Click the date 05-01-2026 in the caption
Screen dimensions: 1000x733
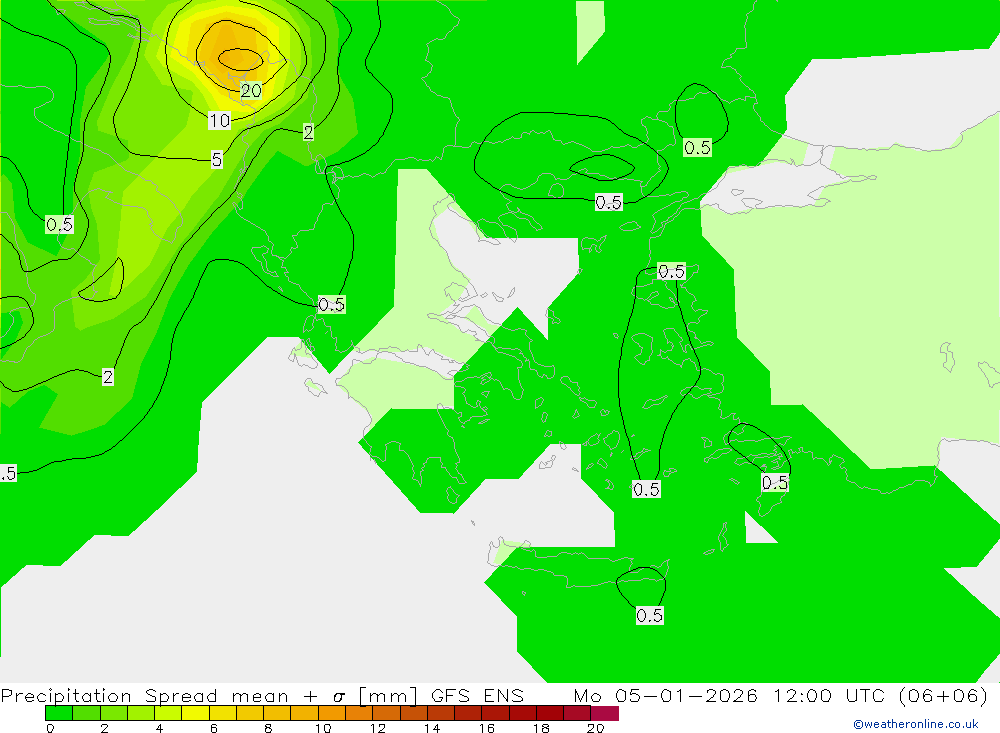(686, 695)
